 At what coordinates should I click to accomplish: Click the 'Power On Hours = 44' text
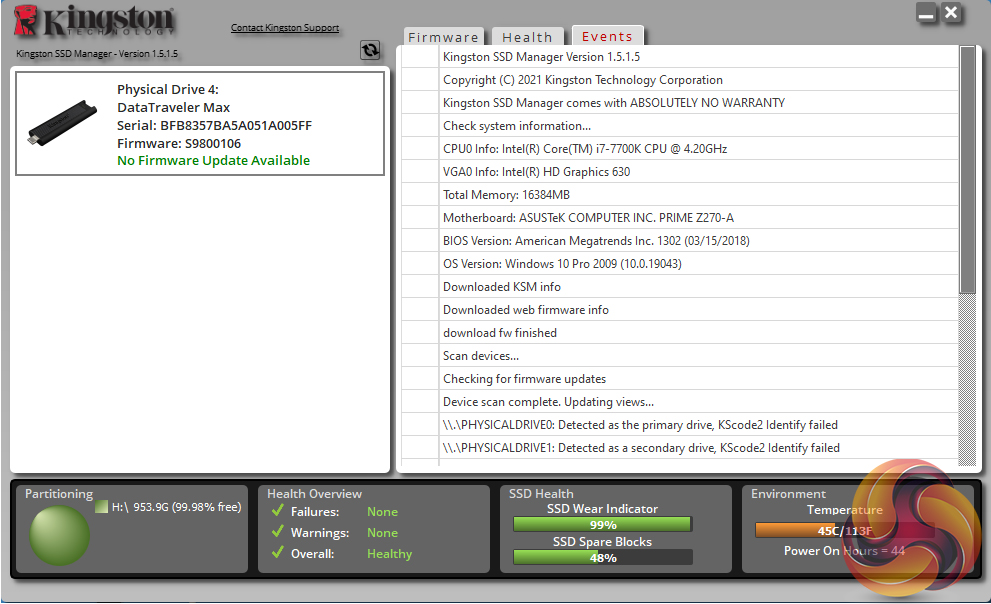click(x=844, y=551)
